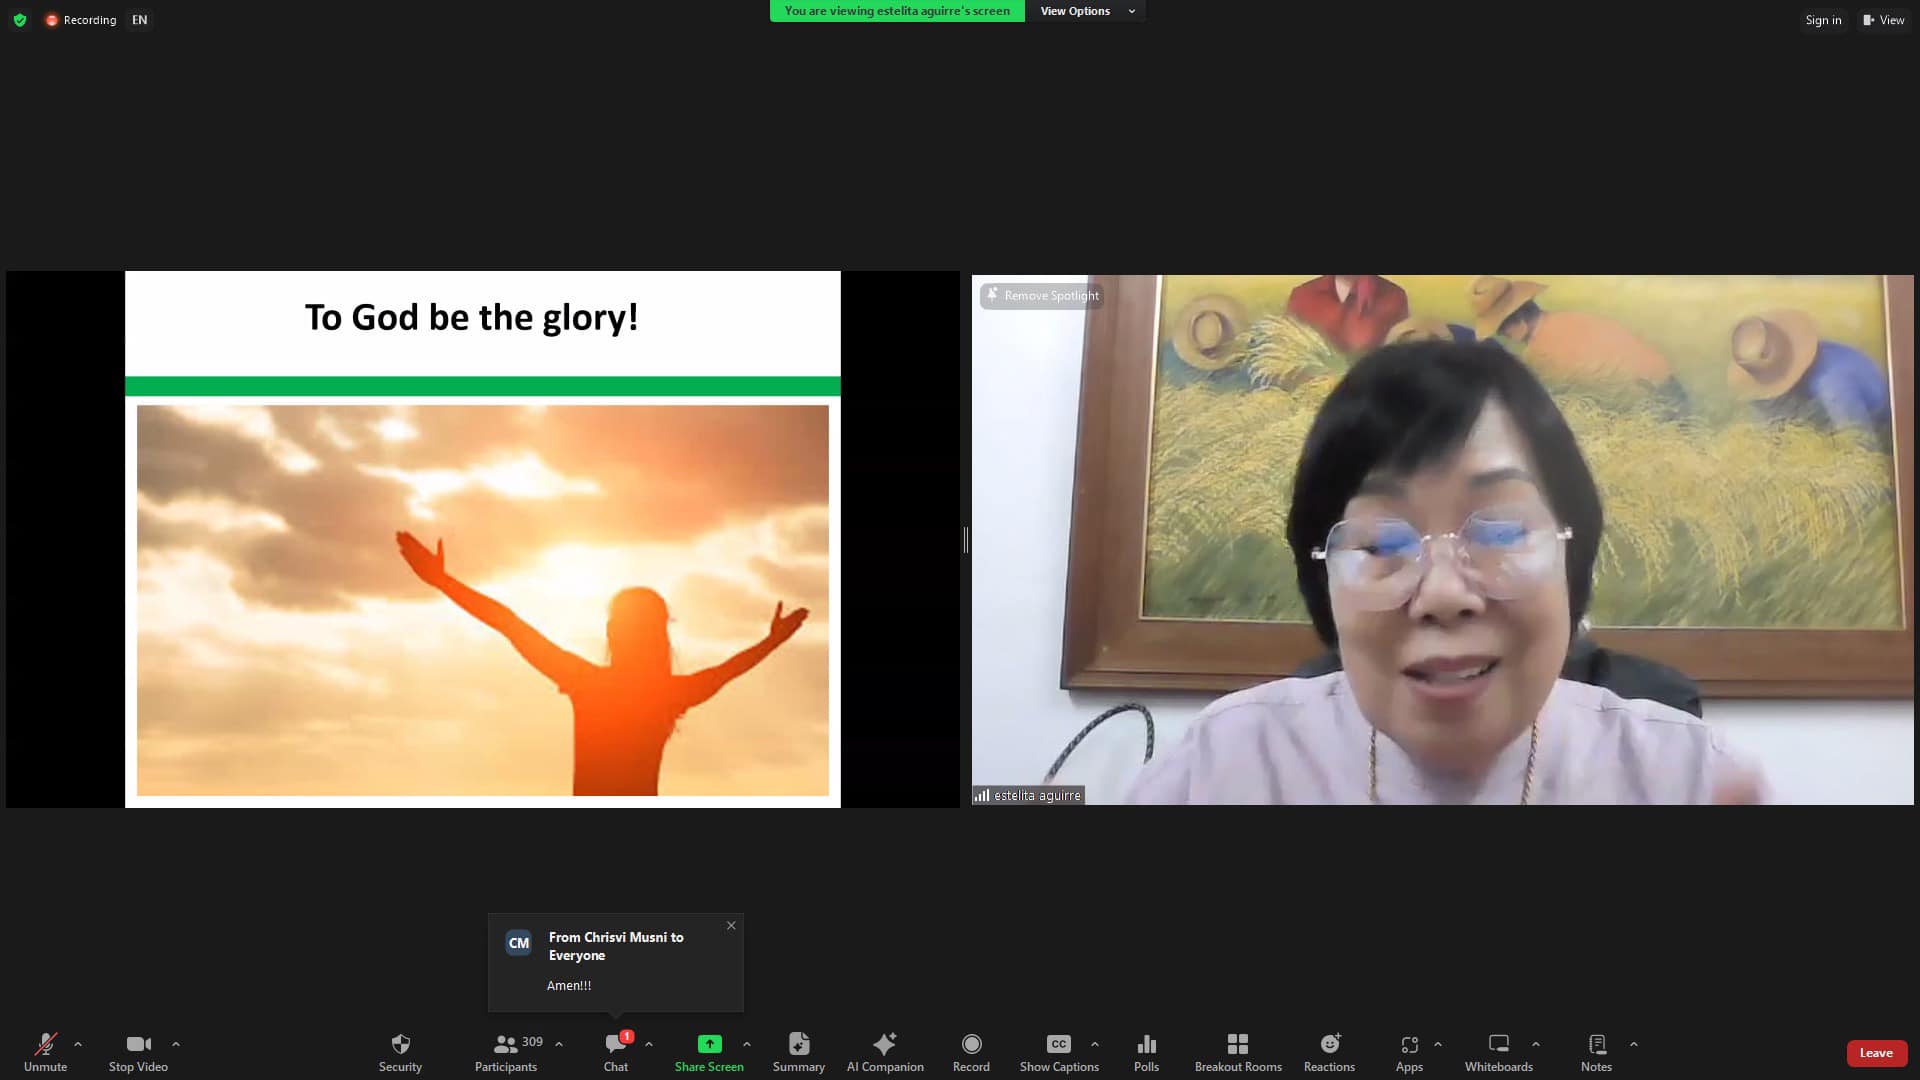Expand video options arrow beside Stop Video
The height and width of the screenshot is (1080, 1920).
176,1044
